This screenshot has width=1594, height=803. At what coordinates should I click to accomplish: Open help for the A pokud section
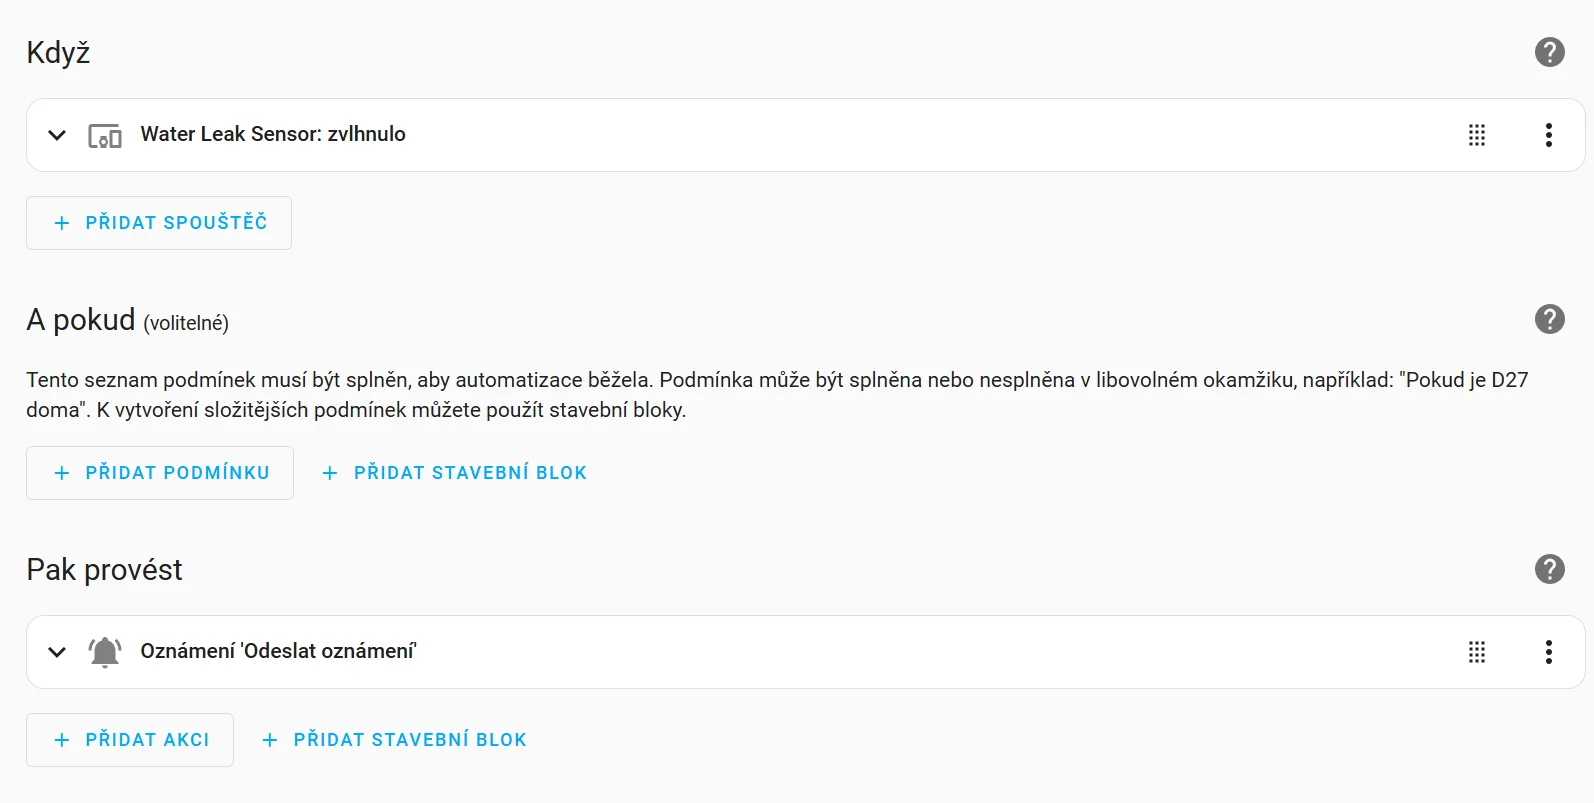tap(1549, 319)
